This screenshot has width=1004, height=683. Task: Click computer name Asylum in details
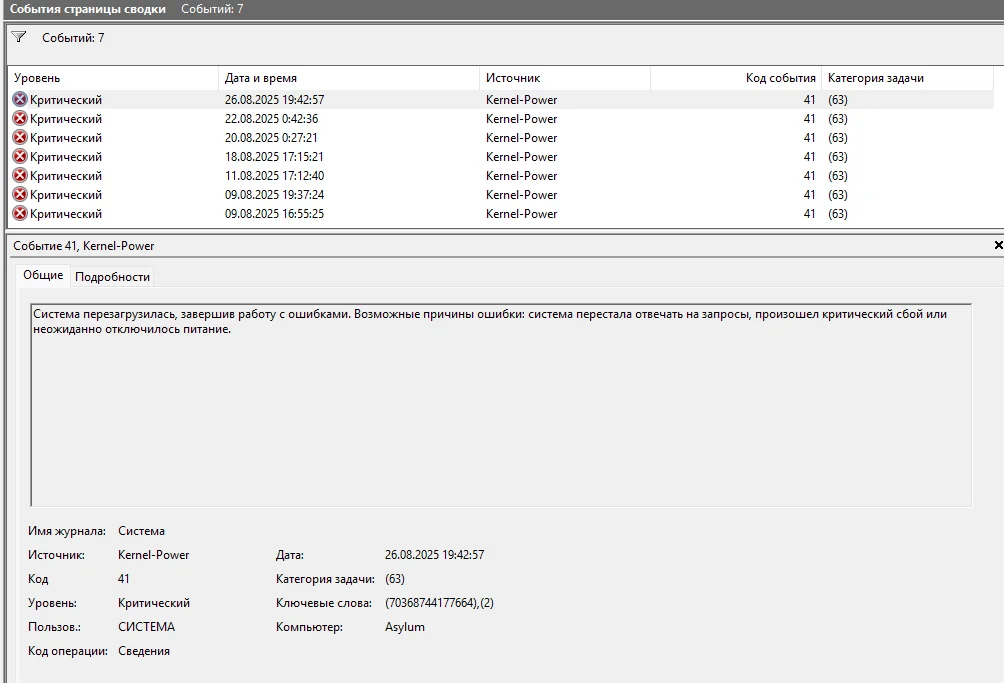click(405, 627)
